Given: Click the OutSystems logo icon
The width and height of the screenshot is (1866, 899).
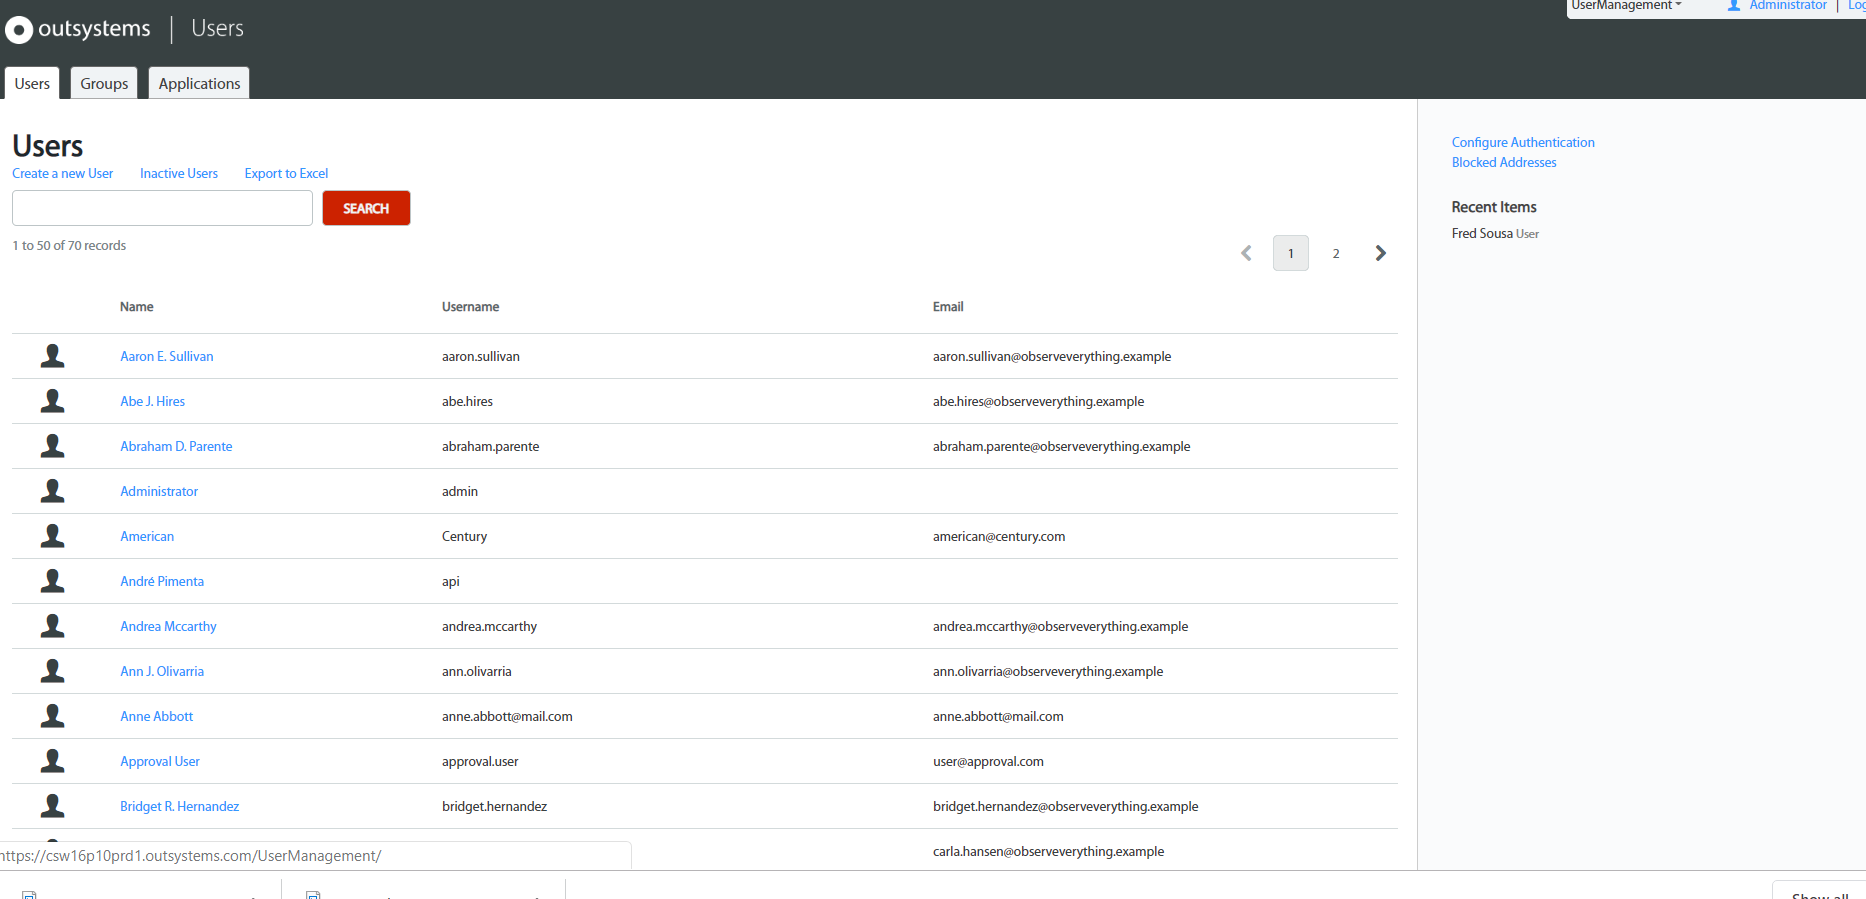Looking at the screenshot, I should click(19, 30).
